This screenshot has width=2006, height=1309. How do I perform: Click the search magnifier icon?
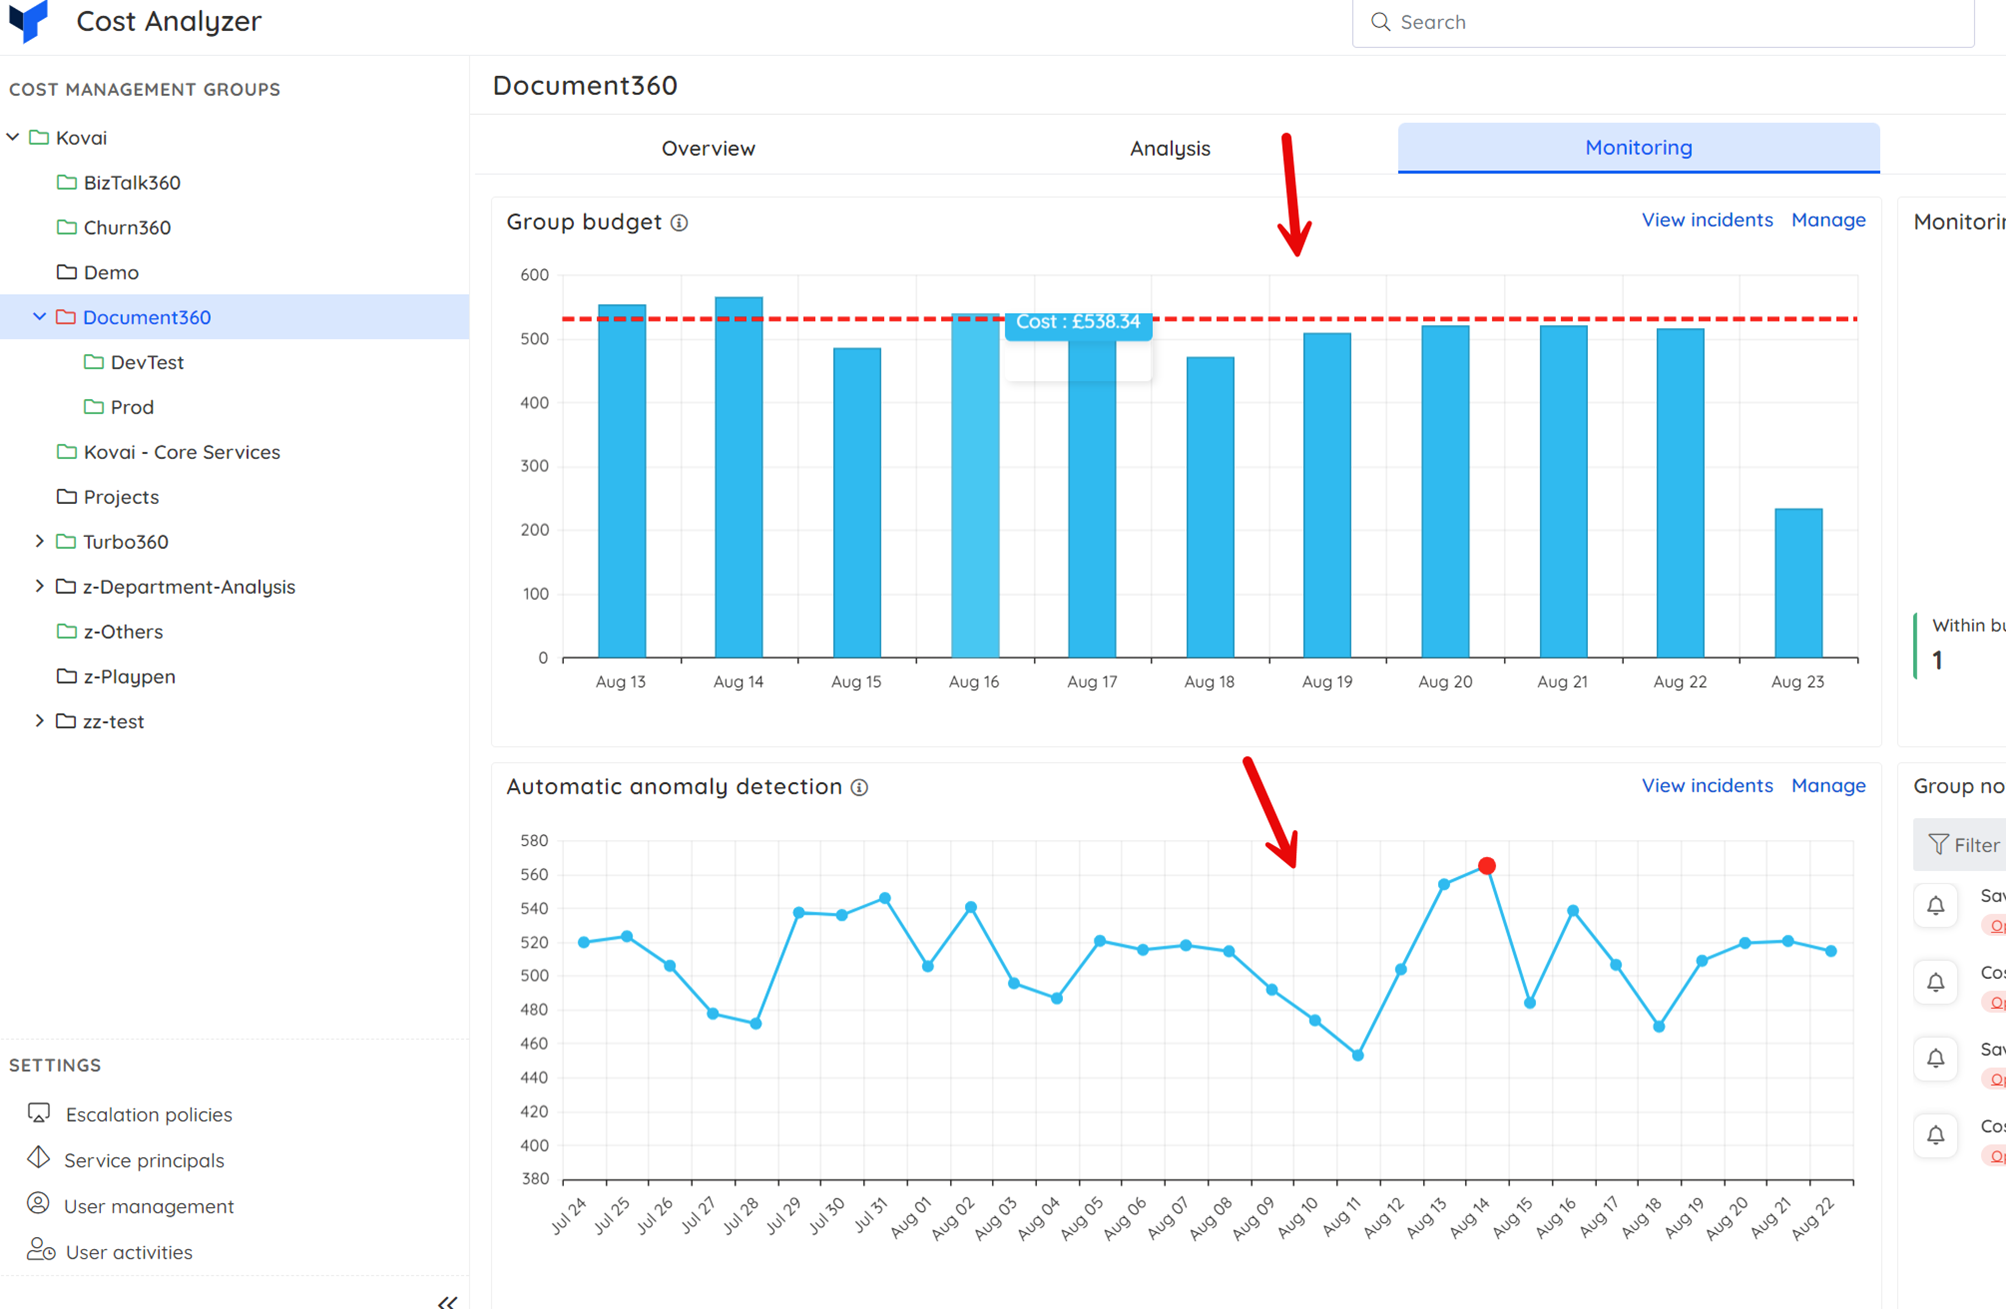(1380, 22)
